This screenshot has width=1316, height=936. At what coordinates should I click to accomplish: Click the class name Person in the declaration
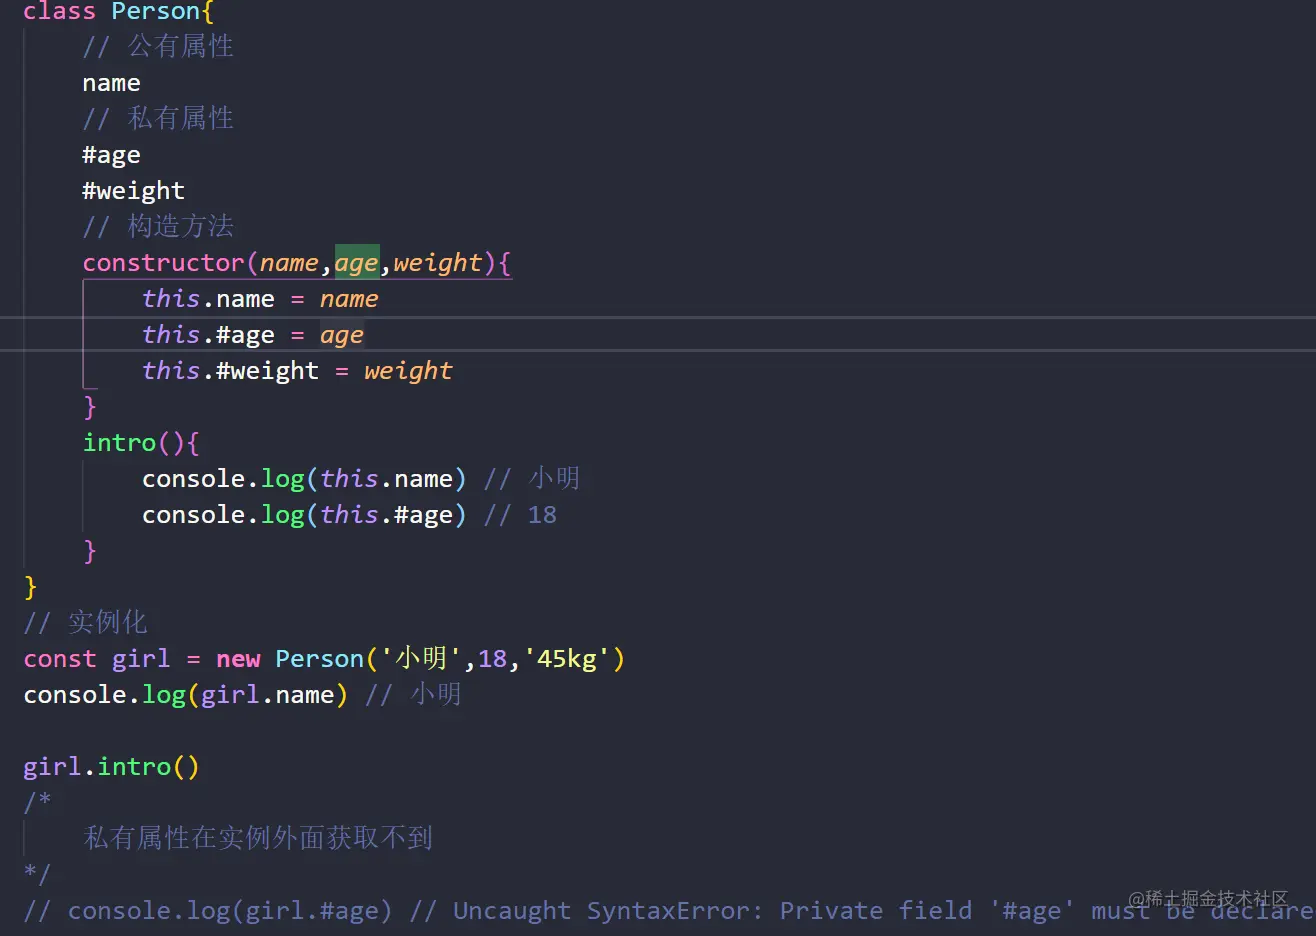pos(155,12)
